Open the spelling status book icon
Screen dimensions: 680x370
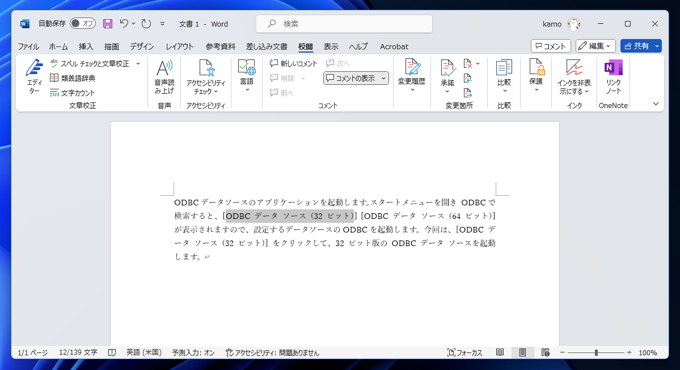coord(112,353)
